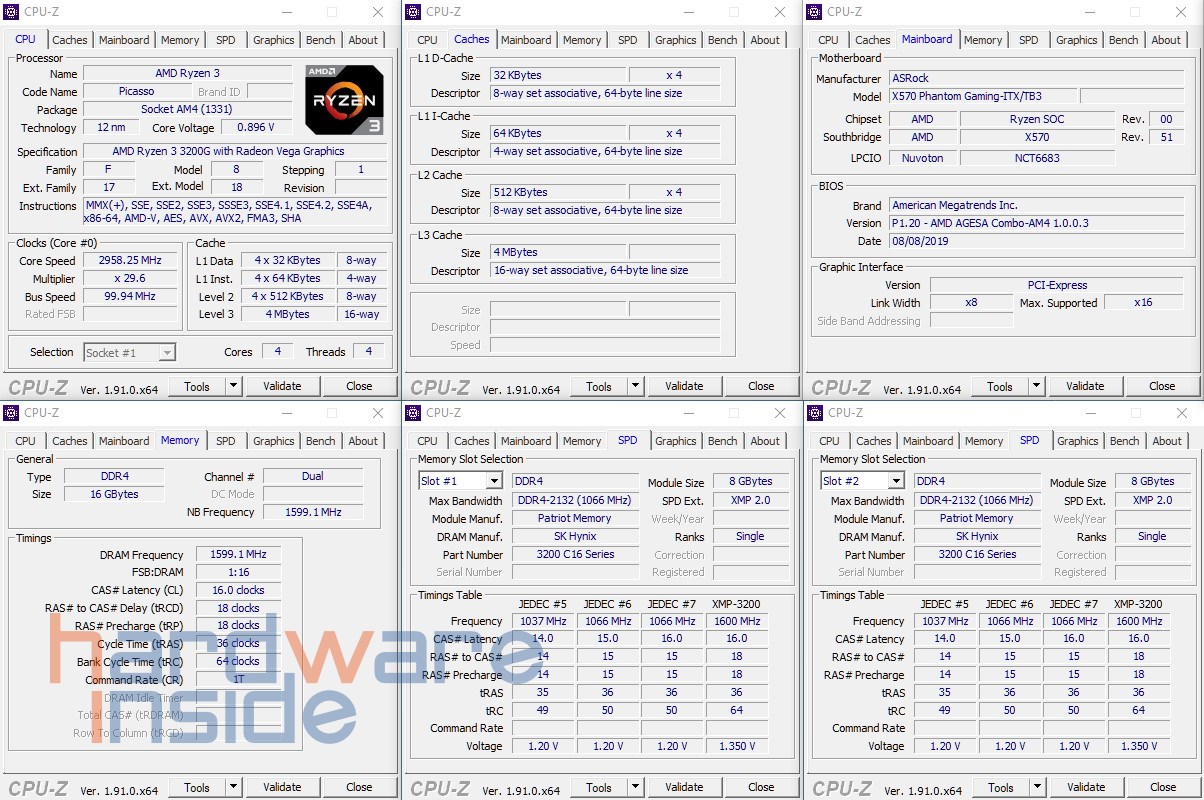Click the AMD Ryzen 3 logo image
The width and height of the screenshot is (1204, 800).
344,100
